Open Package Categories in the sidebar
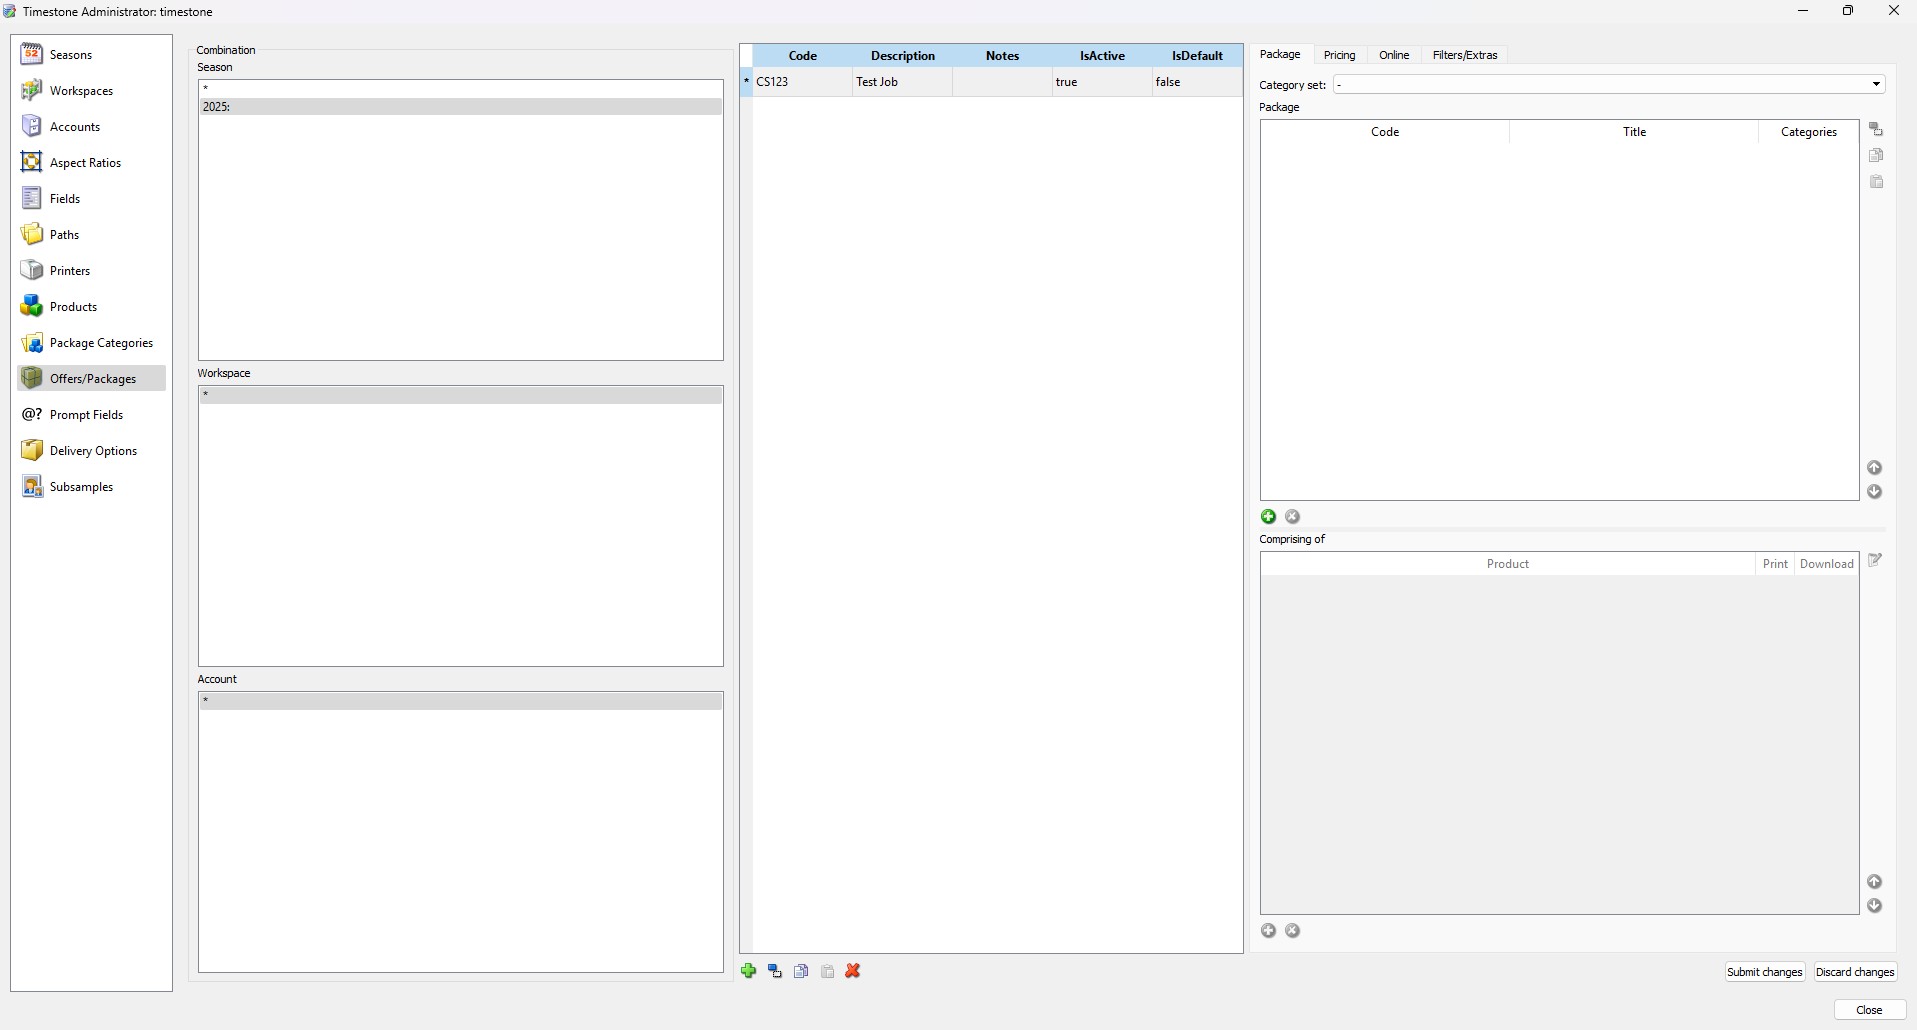The image size is (1917, 1030). tap(101, 343)
